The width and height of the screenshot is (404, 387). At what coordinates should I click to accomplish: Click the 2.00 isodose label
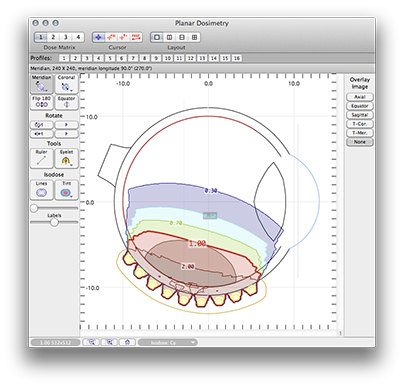pos(188,267)
